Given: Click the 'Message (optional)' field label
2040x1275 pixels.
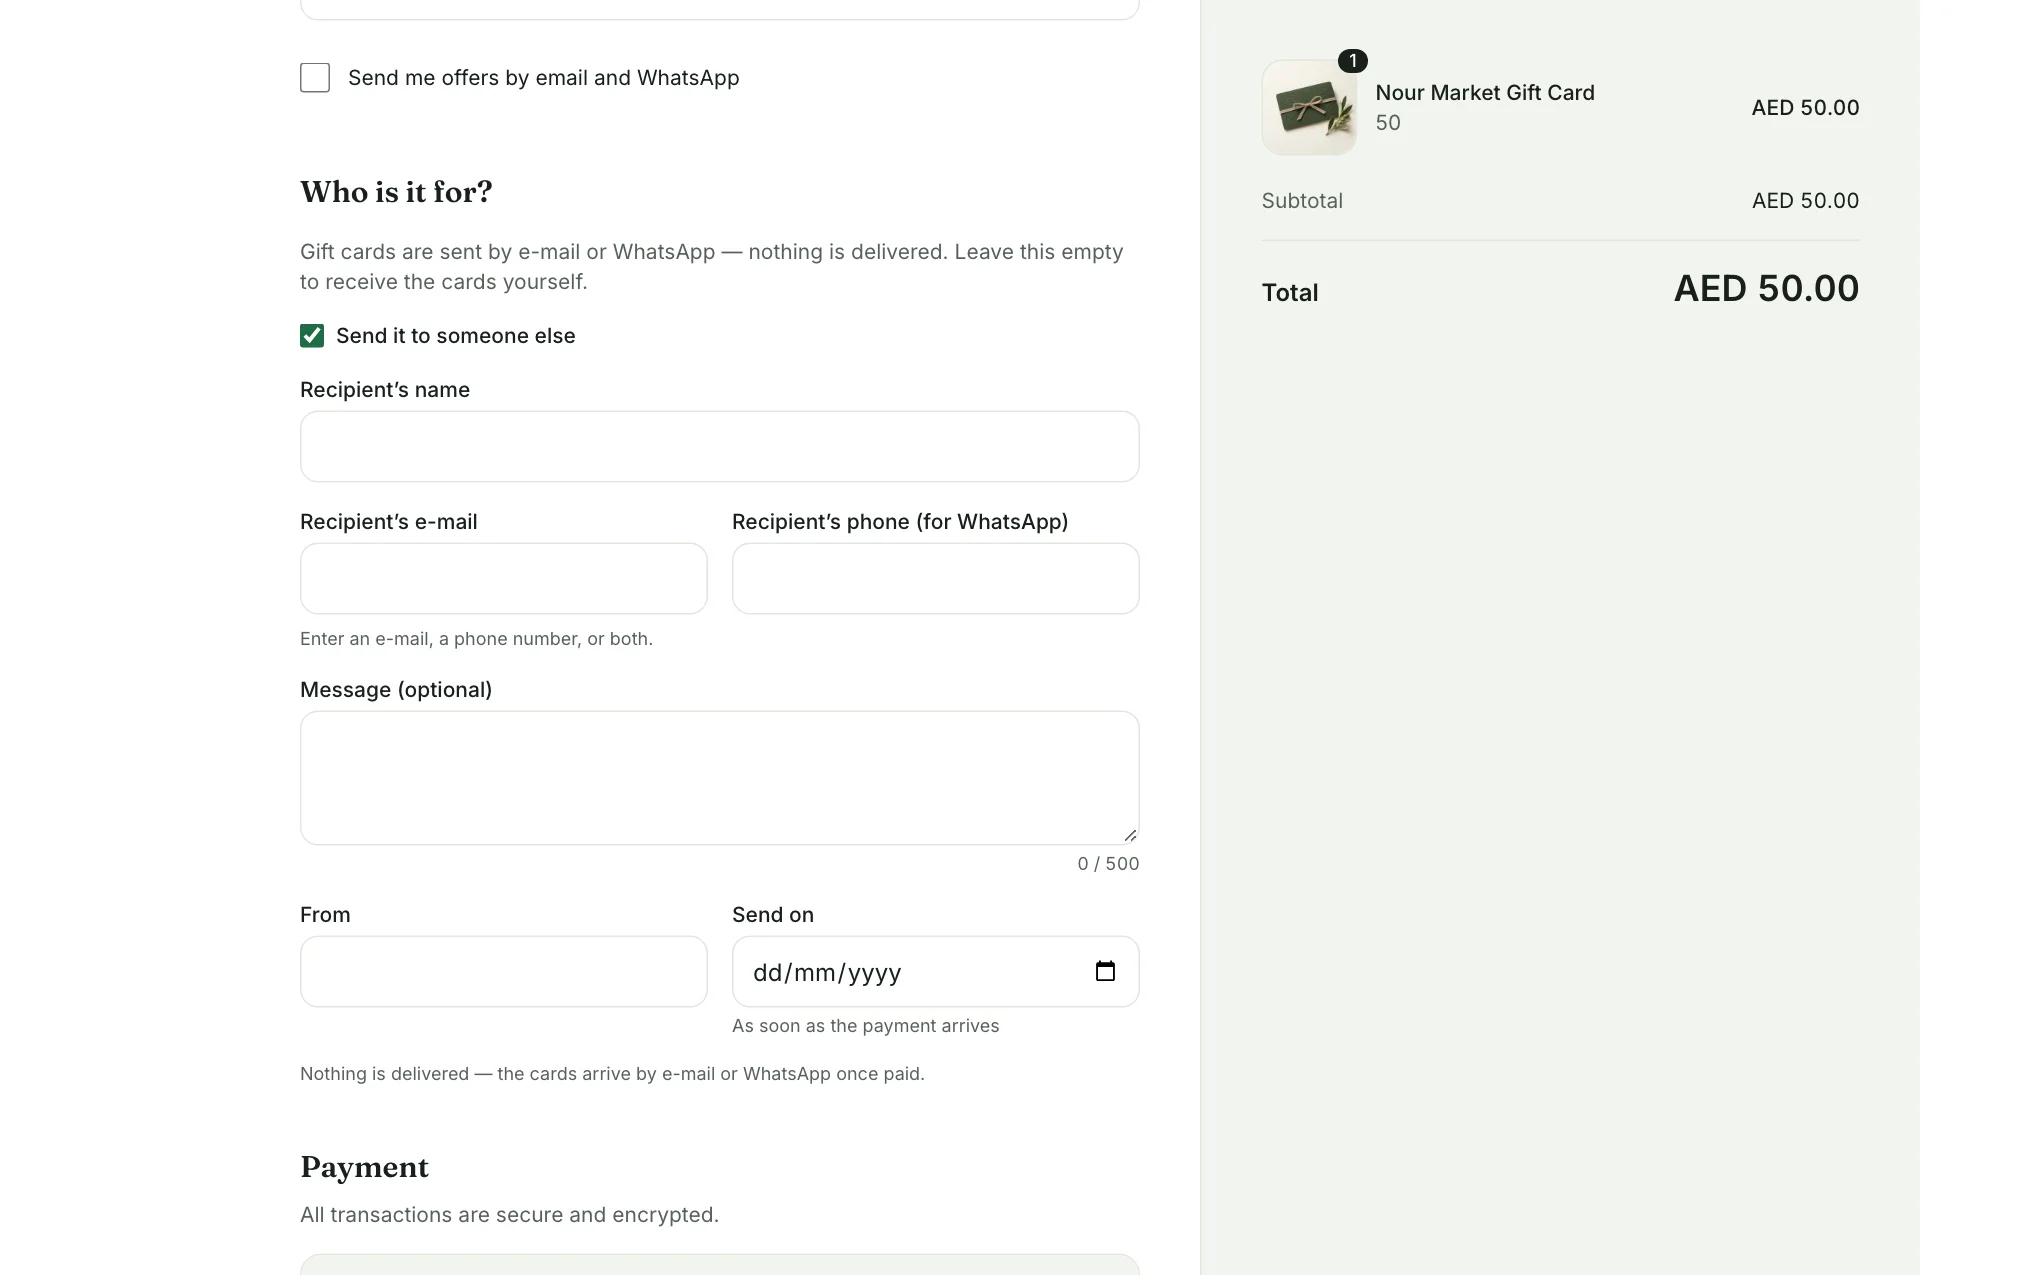Looking at the screenshot, I should 396,690.
